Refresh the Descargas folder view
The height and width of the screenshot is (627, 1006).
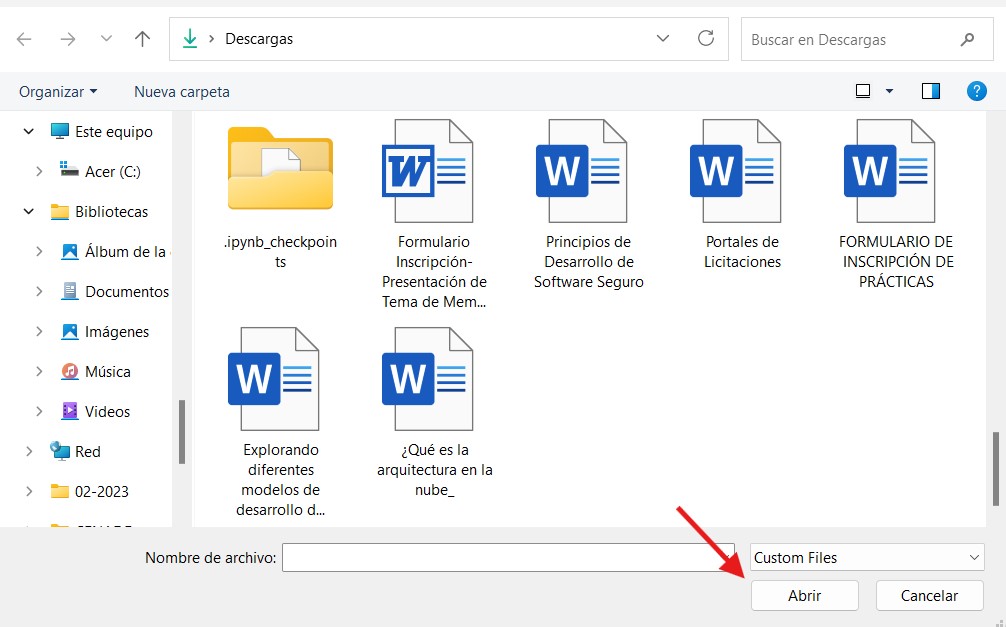pos(706,39)
